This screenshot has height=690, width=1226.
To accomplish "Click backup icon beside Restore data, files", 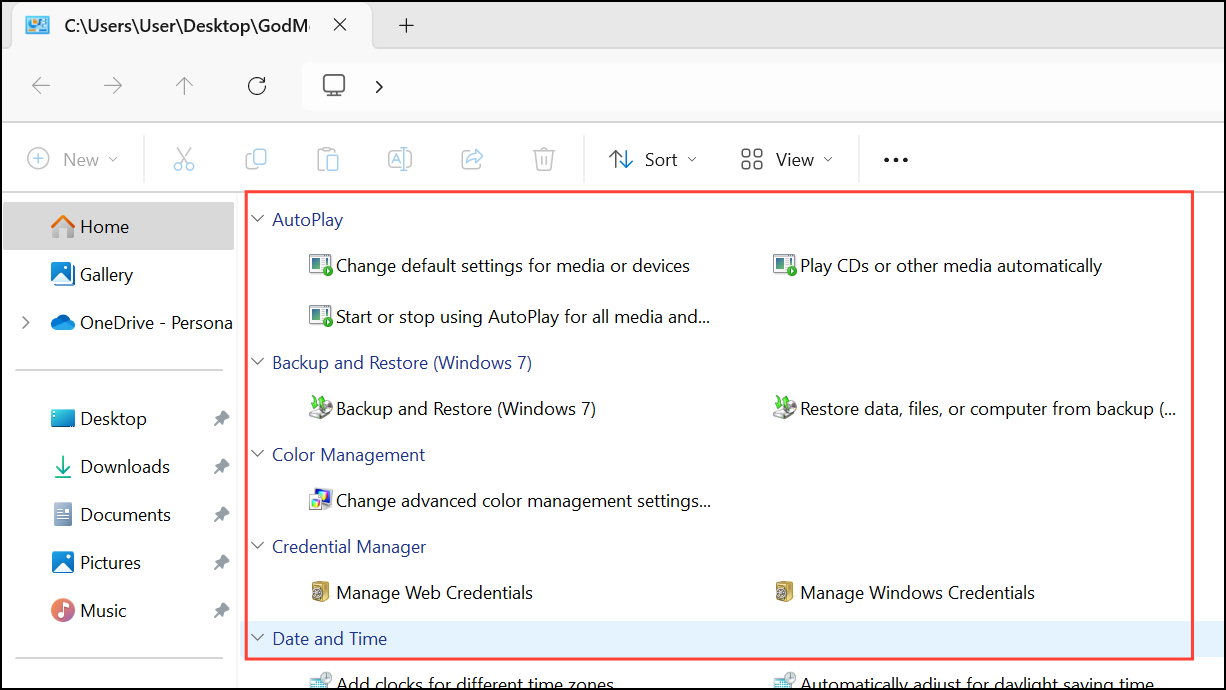I will pyautogui.click(x=784, y=408).
